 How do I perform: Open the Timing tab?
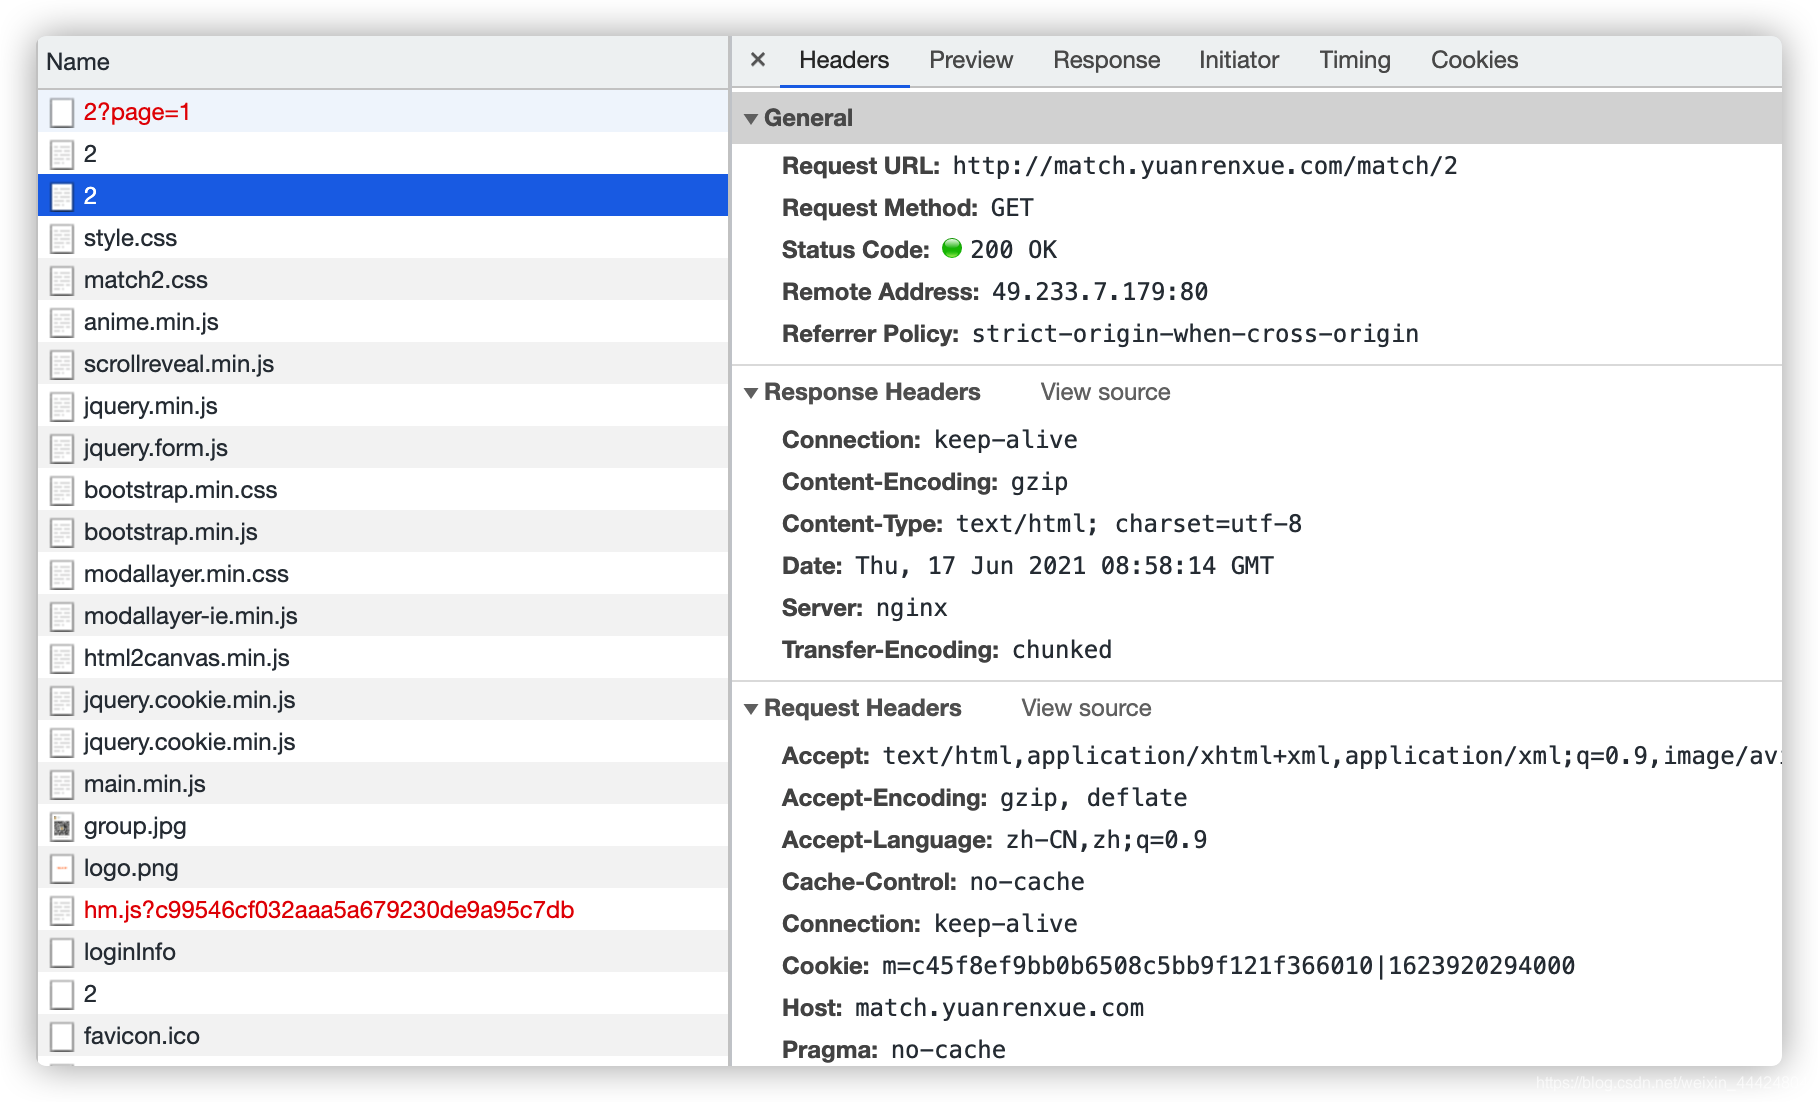point(1355,60)
